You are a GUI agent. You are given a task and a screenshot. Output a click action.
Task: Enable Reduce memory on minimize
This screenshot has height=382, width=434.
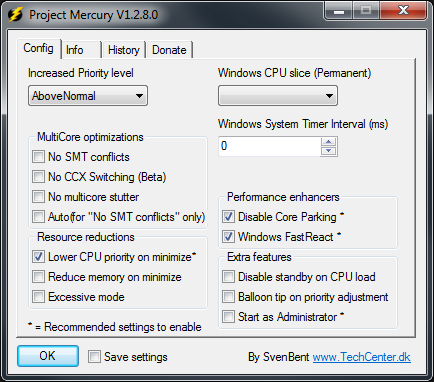(x=38, y=276)
